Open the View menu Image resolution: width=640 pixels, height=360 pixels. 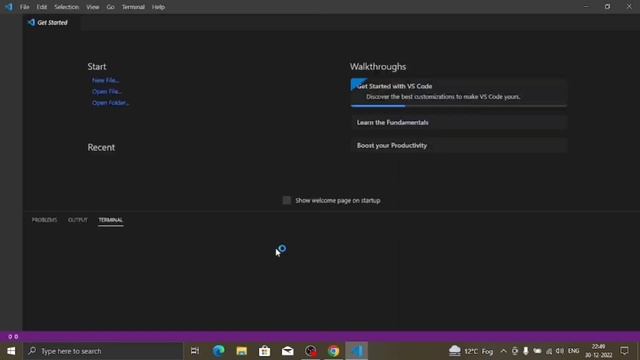coord(93,7)
